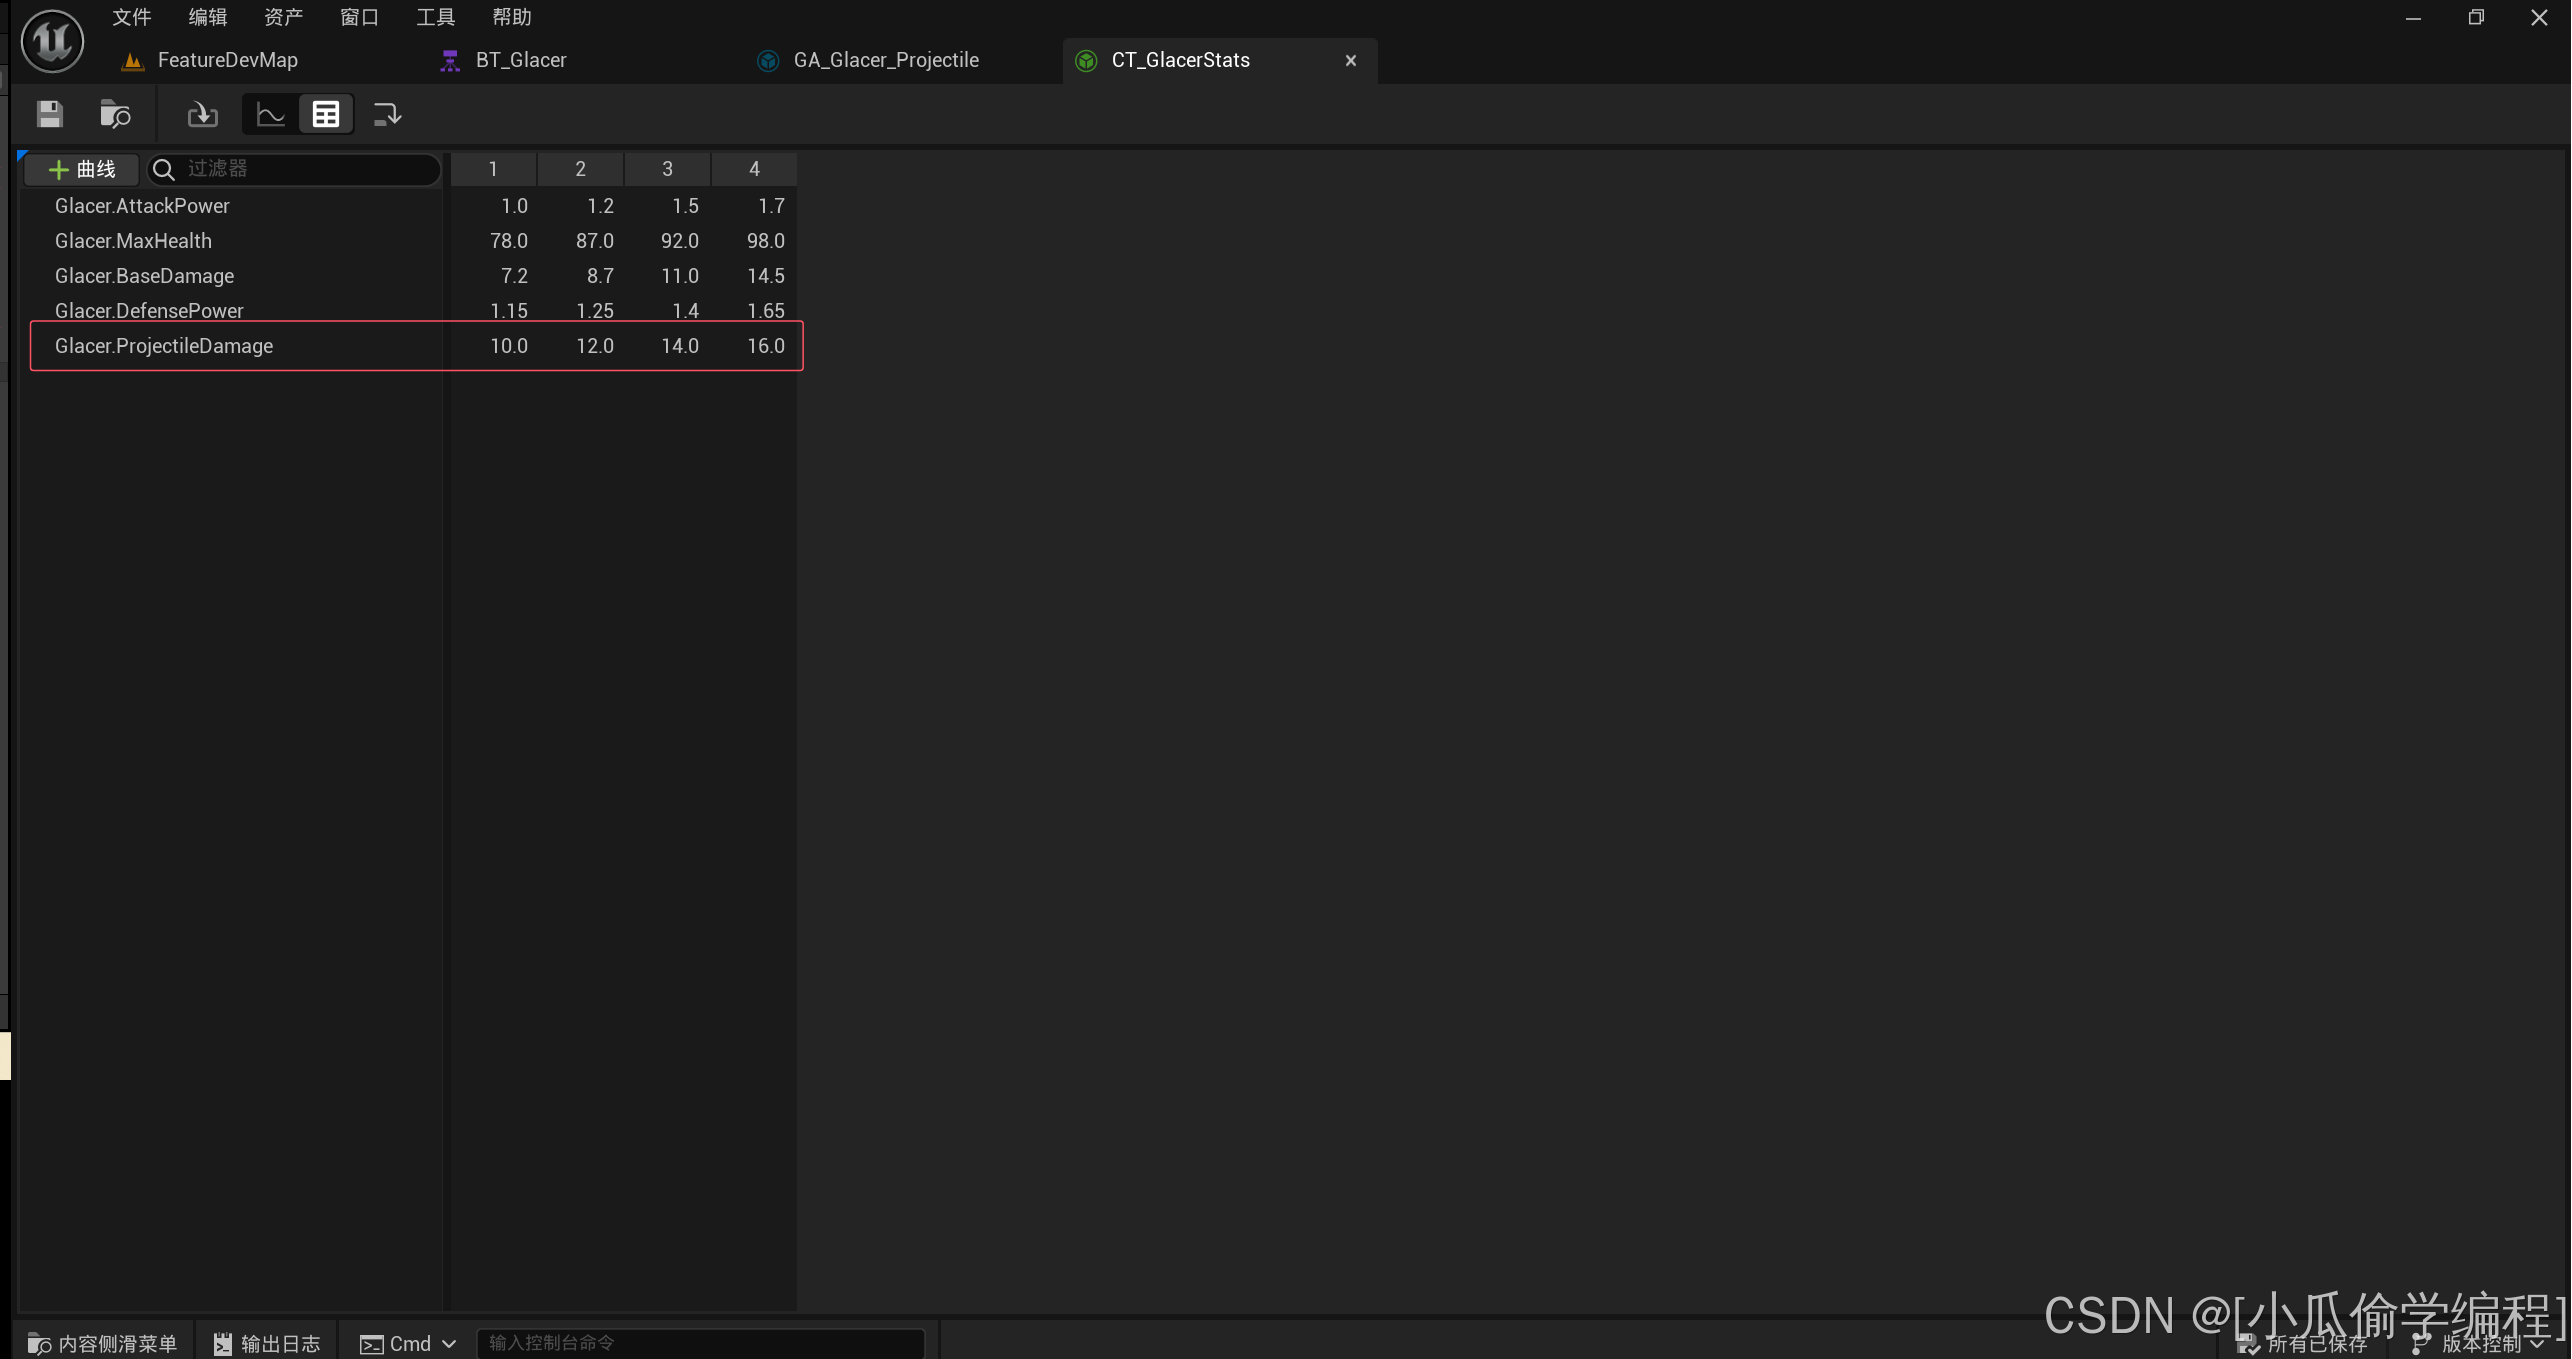Switch to the GA_Glacer_Projectile tab
This screenshot has height=1359, width=2572.
pyautogui.click(x=885, y=60)
